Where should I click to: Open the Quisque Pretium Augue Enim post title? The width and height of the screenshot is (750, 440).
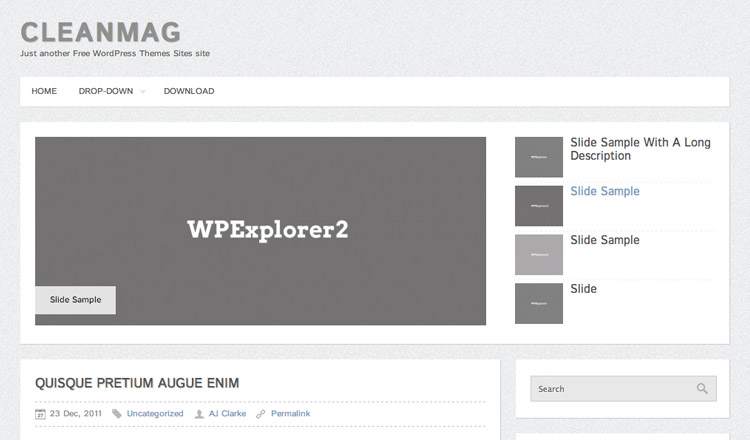click(137, 383)
